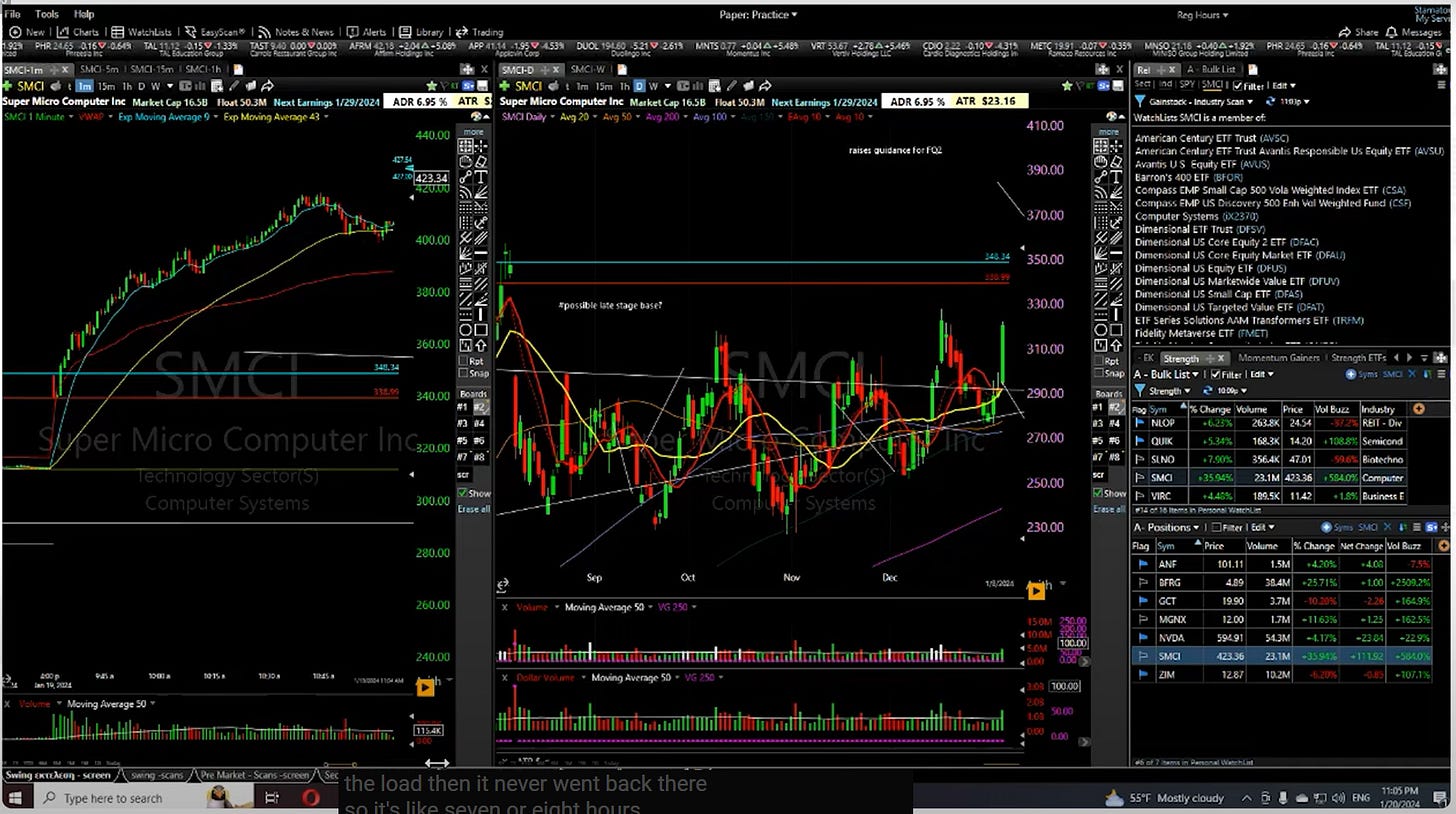This screenshot has height=814, width=1456.
Task: Open Opera browser from taskbar
Action: [x=311, y=798]
